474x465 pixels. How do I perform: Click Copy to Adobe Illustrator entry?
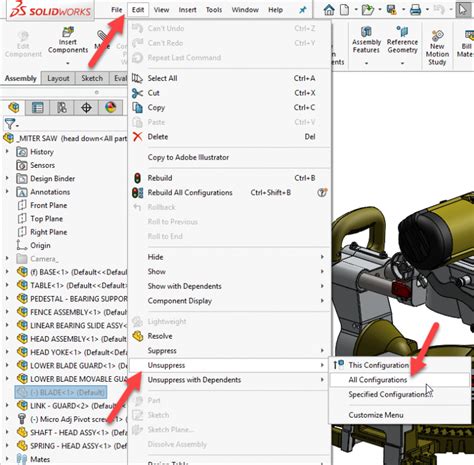click(x=230, y=157)
